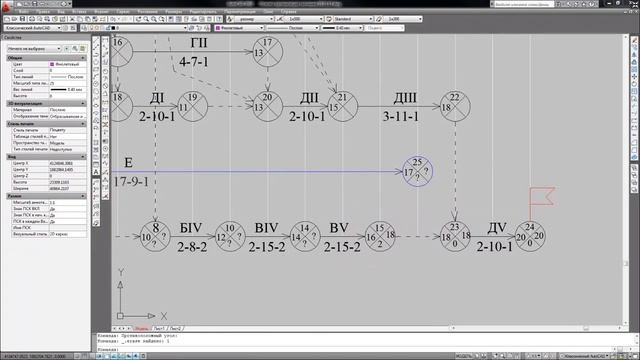This screenshot has height=360, width=640.
Task: Activate the Pan tool icon
Action: pos(138,19)
